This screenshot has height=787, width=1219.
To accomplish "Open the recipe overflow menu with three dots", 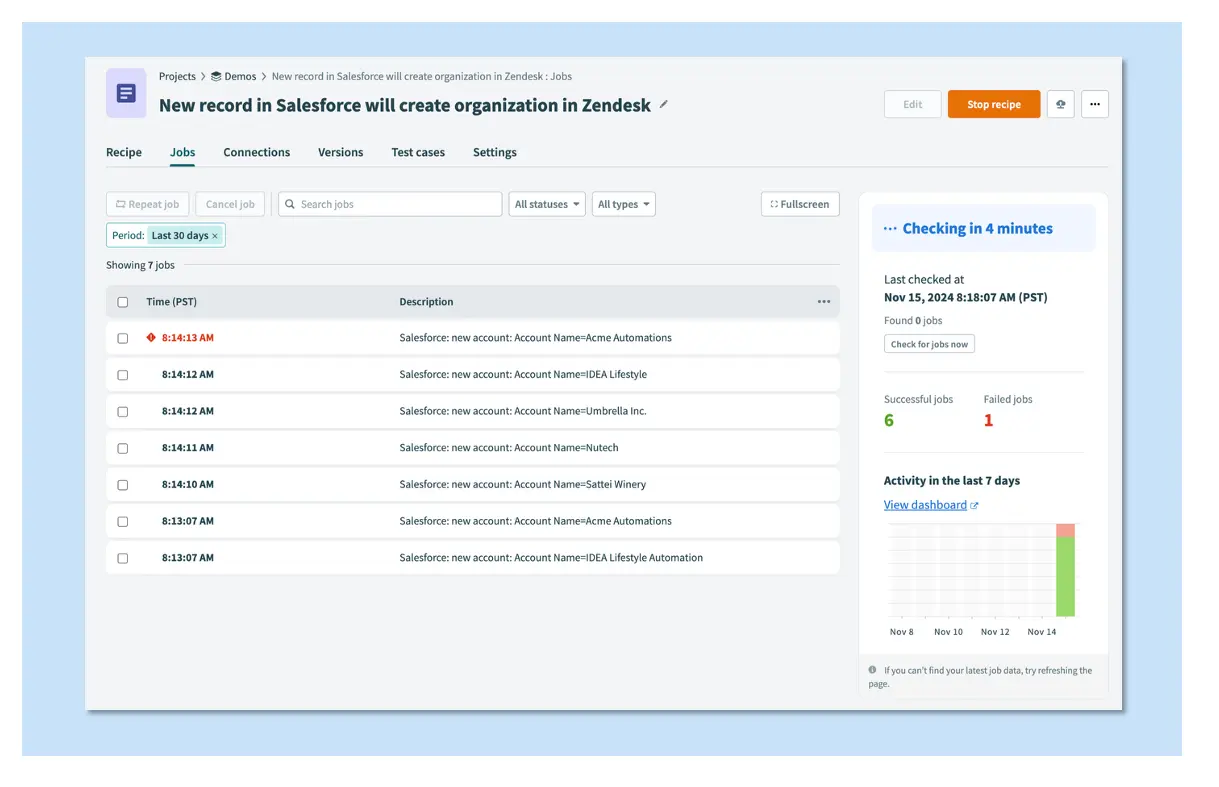I will pyautogui.click(x=1094, y=103).
